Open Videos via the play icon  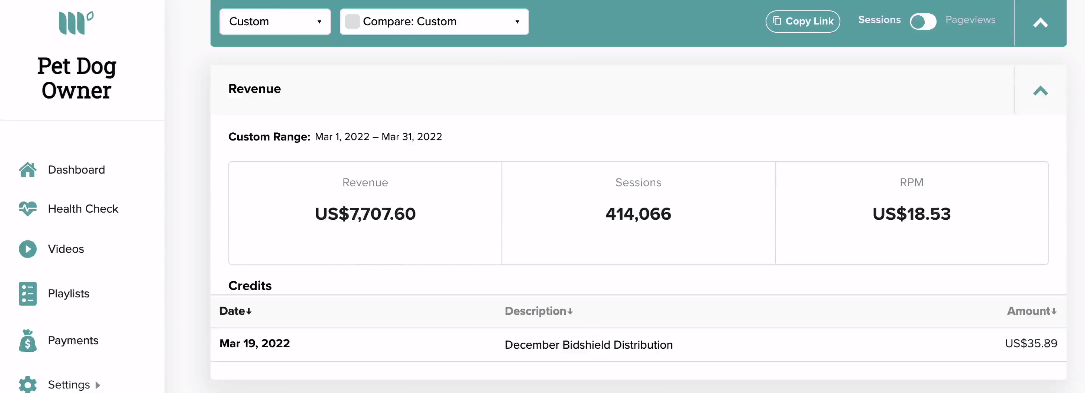[x=28, y=249]
